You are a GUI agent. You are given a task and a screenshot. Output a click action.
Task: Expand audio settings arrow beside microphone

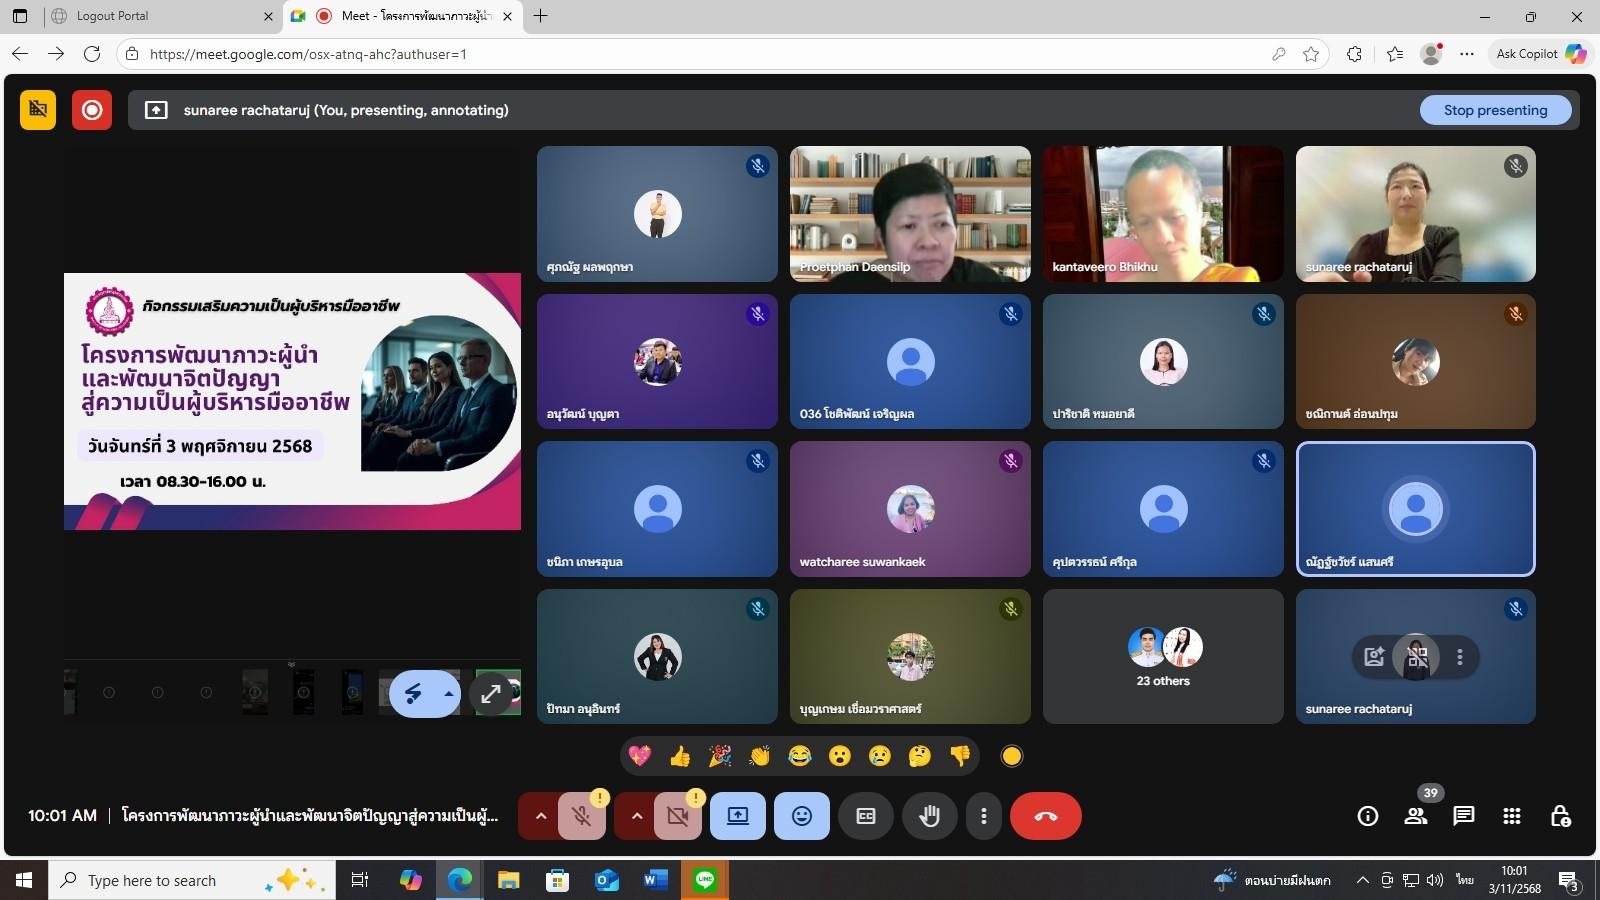541,816
